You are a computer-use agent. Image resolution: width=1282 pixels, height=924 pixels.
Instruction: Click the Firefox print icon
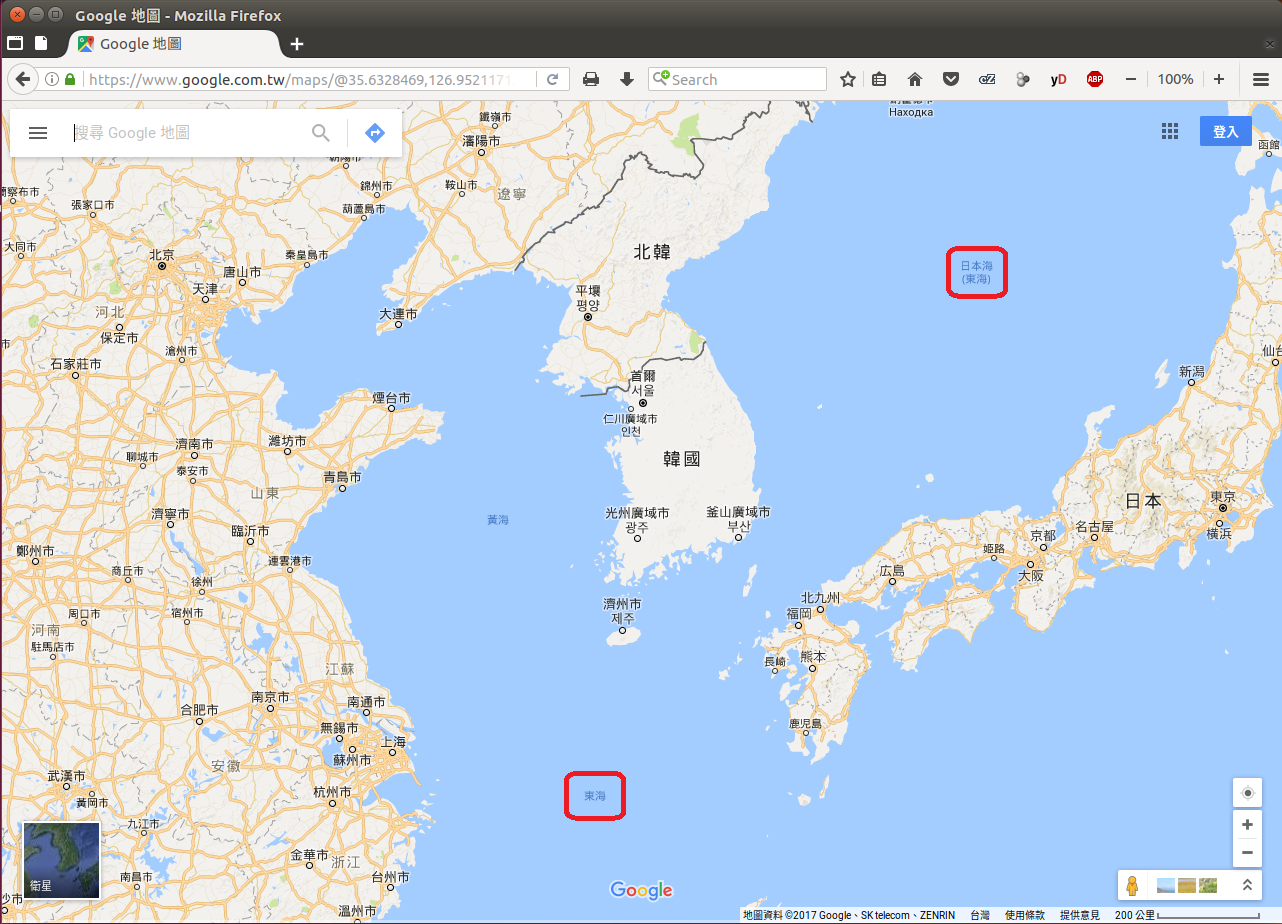point(591,79)
